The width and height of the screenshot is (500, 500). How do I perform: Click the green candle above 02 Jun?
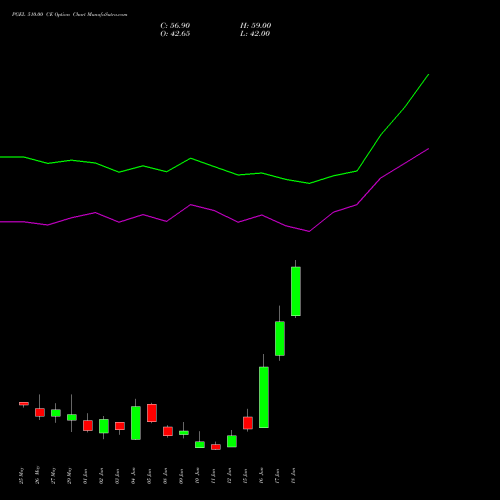tap(104, 426)
